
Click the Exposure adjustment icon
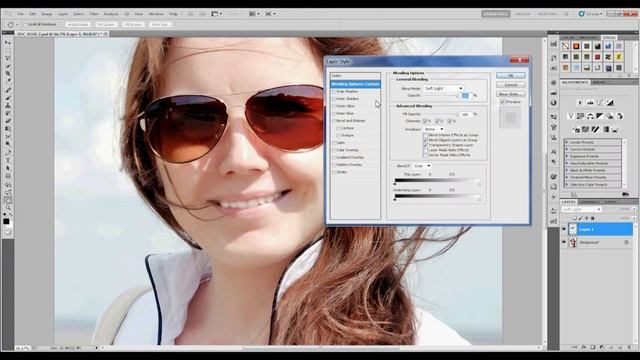click(610, 103)
